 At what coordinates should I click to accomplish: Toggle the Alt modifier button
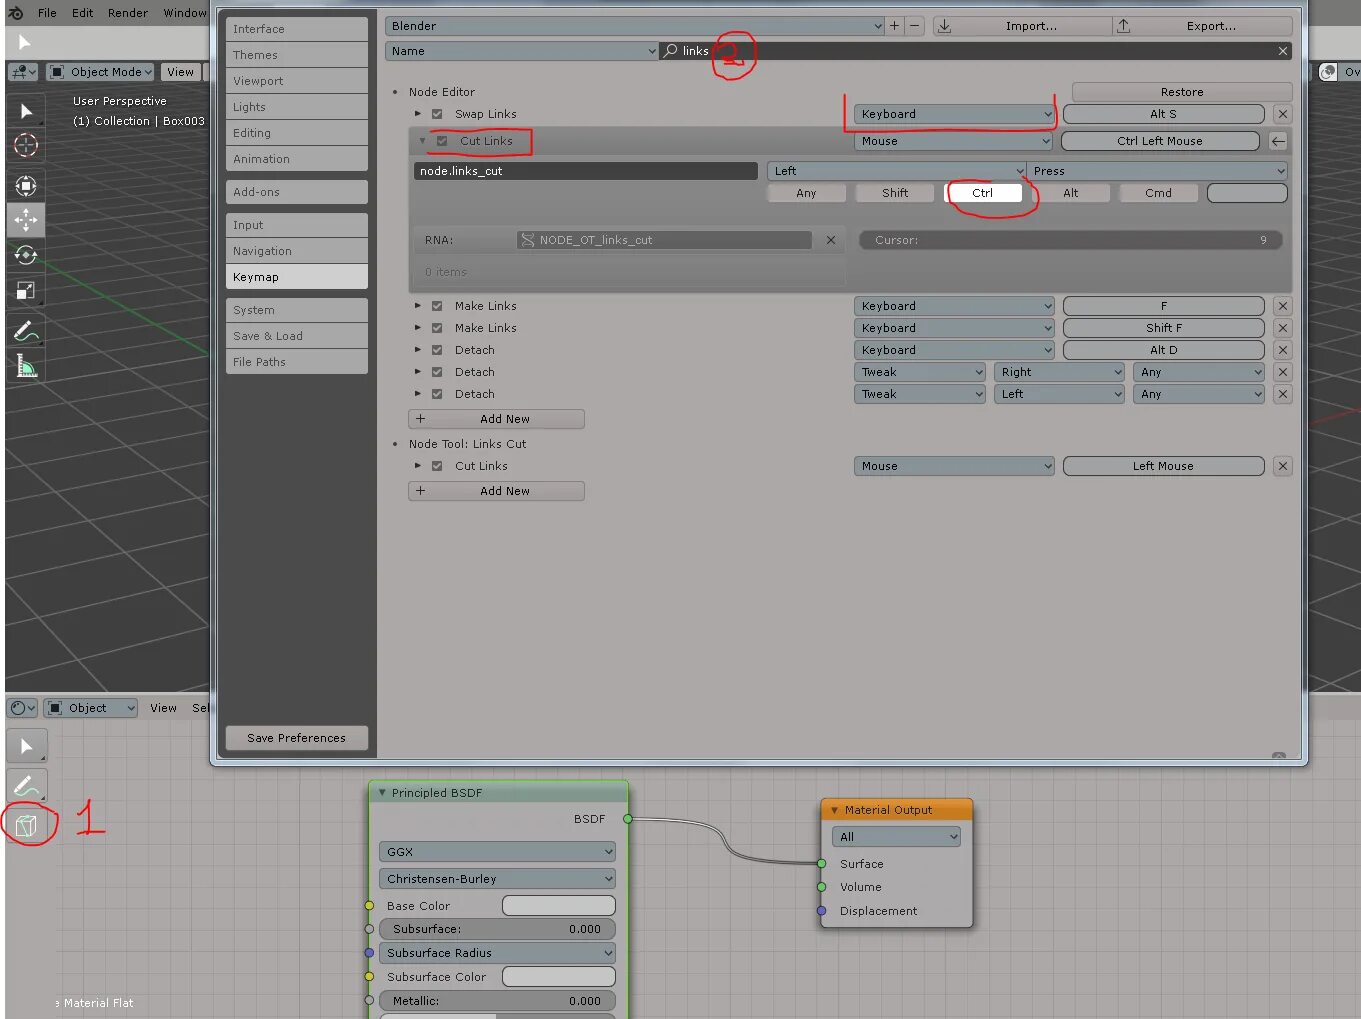(x=1071, y=193)
